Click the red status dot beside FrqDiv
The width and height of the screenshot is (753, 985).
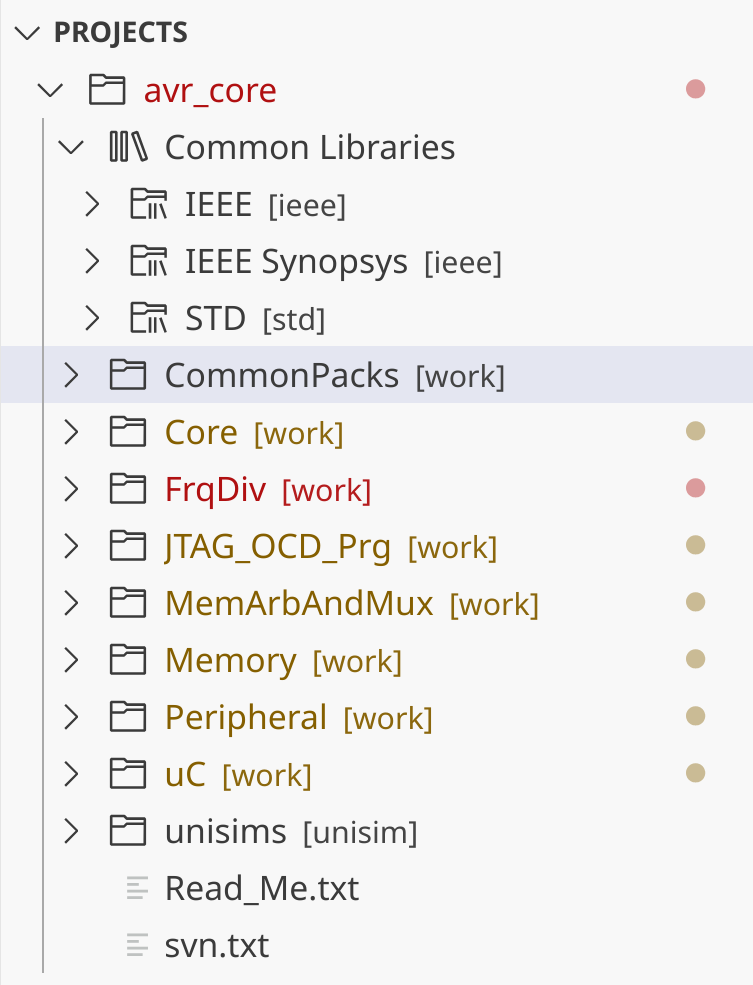[696, 488]
